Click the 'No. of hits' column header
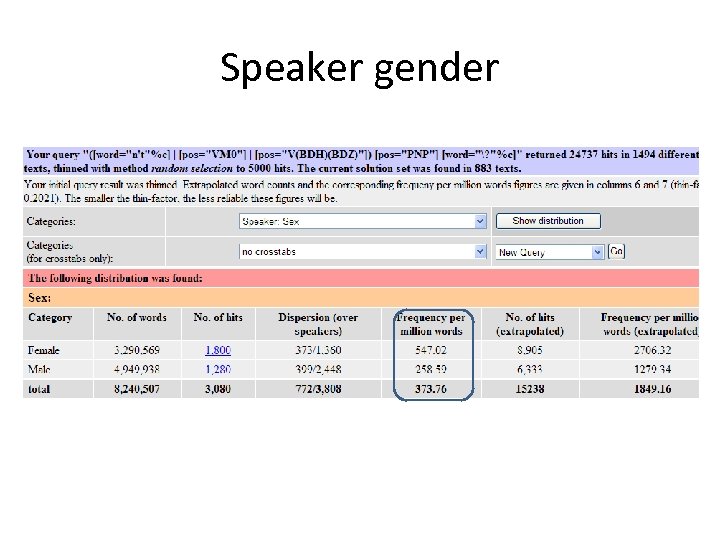Viewport: 720px width, 540px height. [x=218, y=317]
